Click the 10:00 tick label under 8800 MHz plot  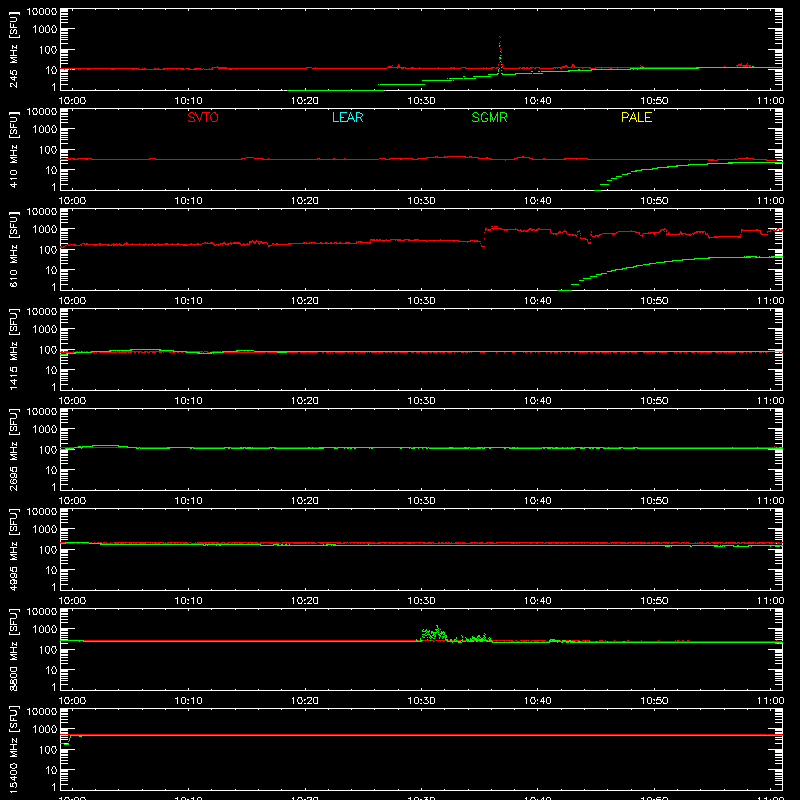click(72, 701)
